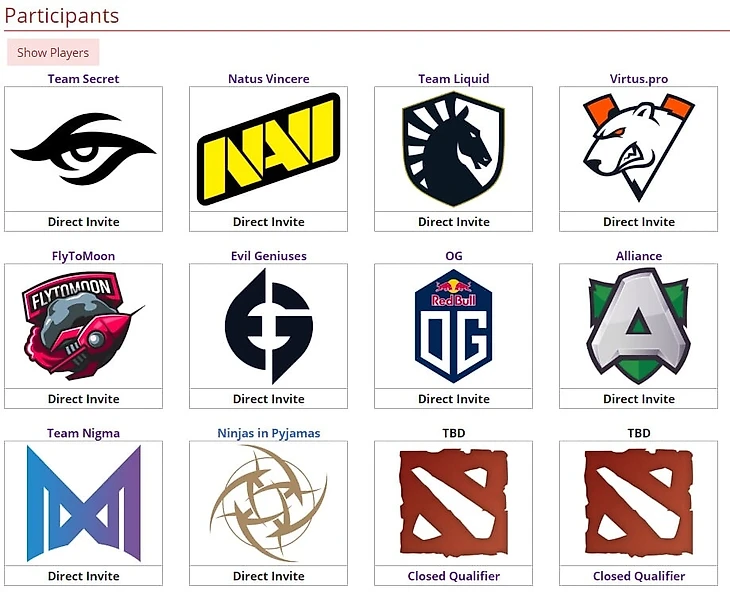The width and height of the screenshot is (730, 604).
Task: Open the Team Nigma name link
Action: (83, 433)
